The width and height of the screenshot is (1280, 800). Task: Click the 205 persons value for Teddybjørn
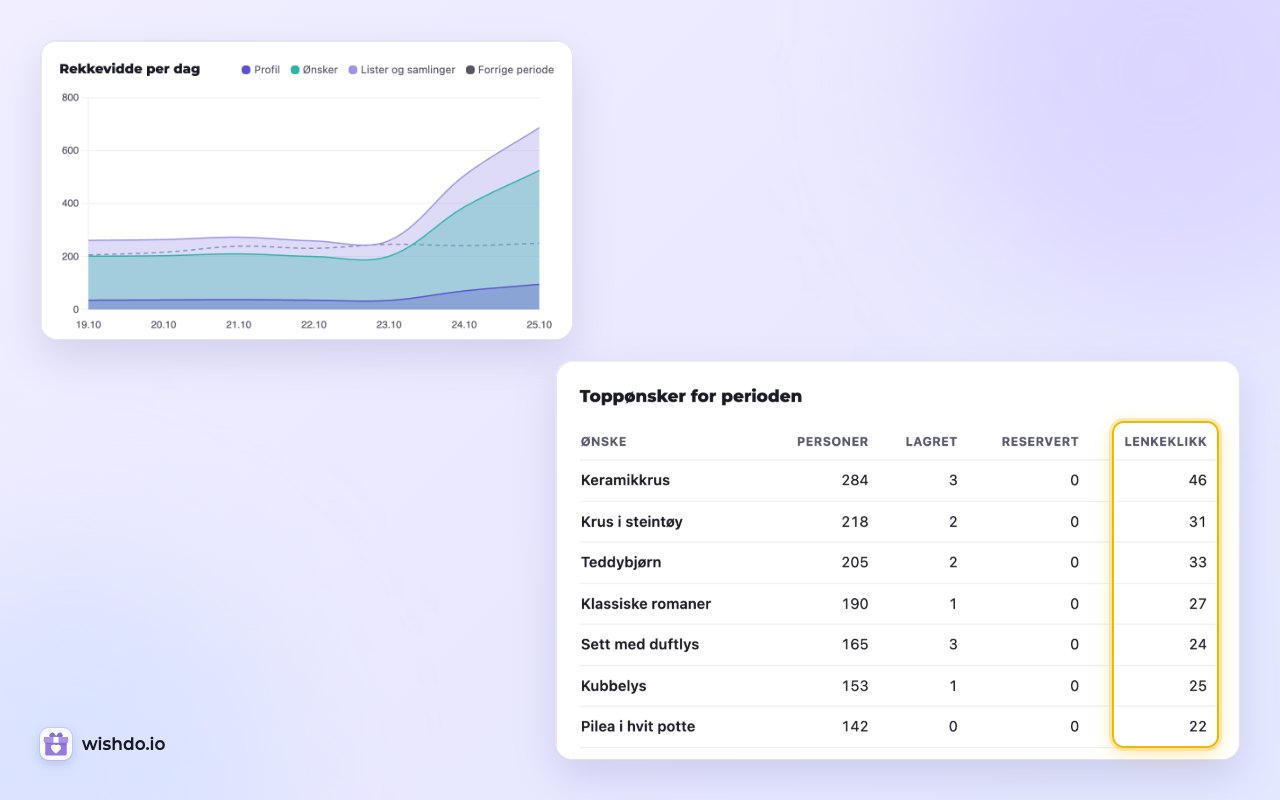coord(855,562)
